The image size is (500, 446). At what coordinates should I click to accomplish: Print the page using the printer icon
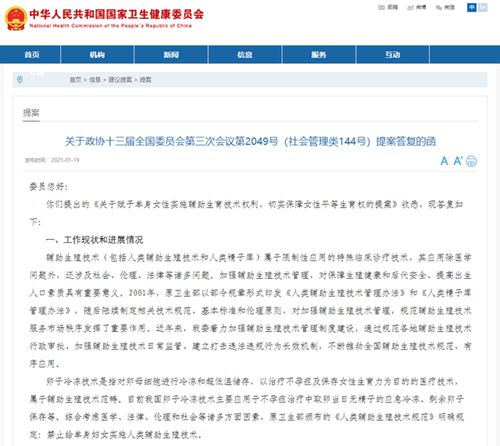tap(471, 161)
